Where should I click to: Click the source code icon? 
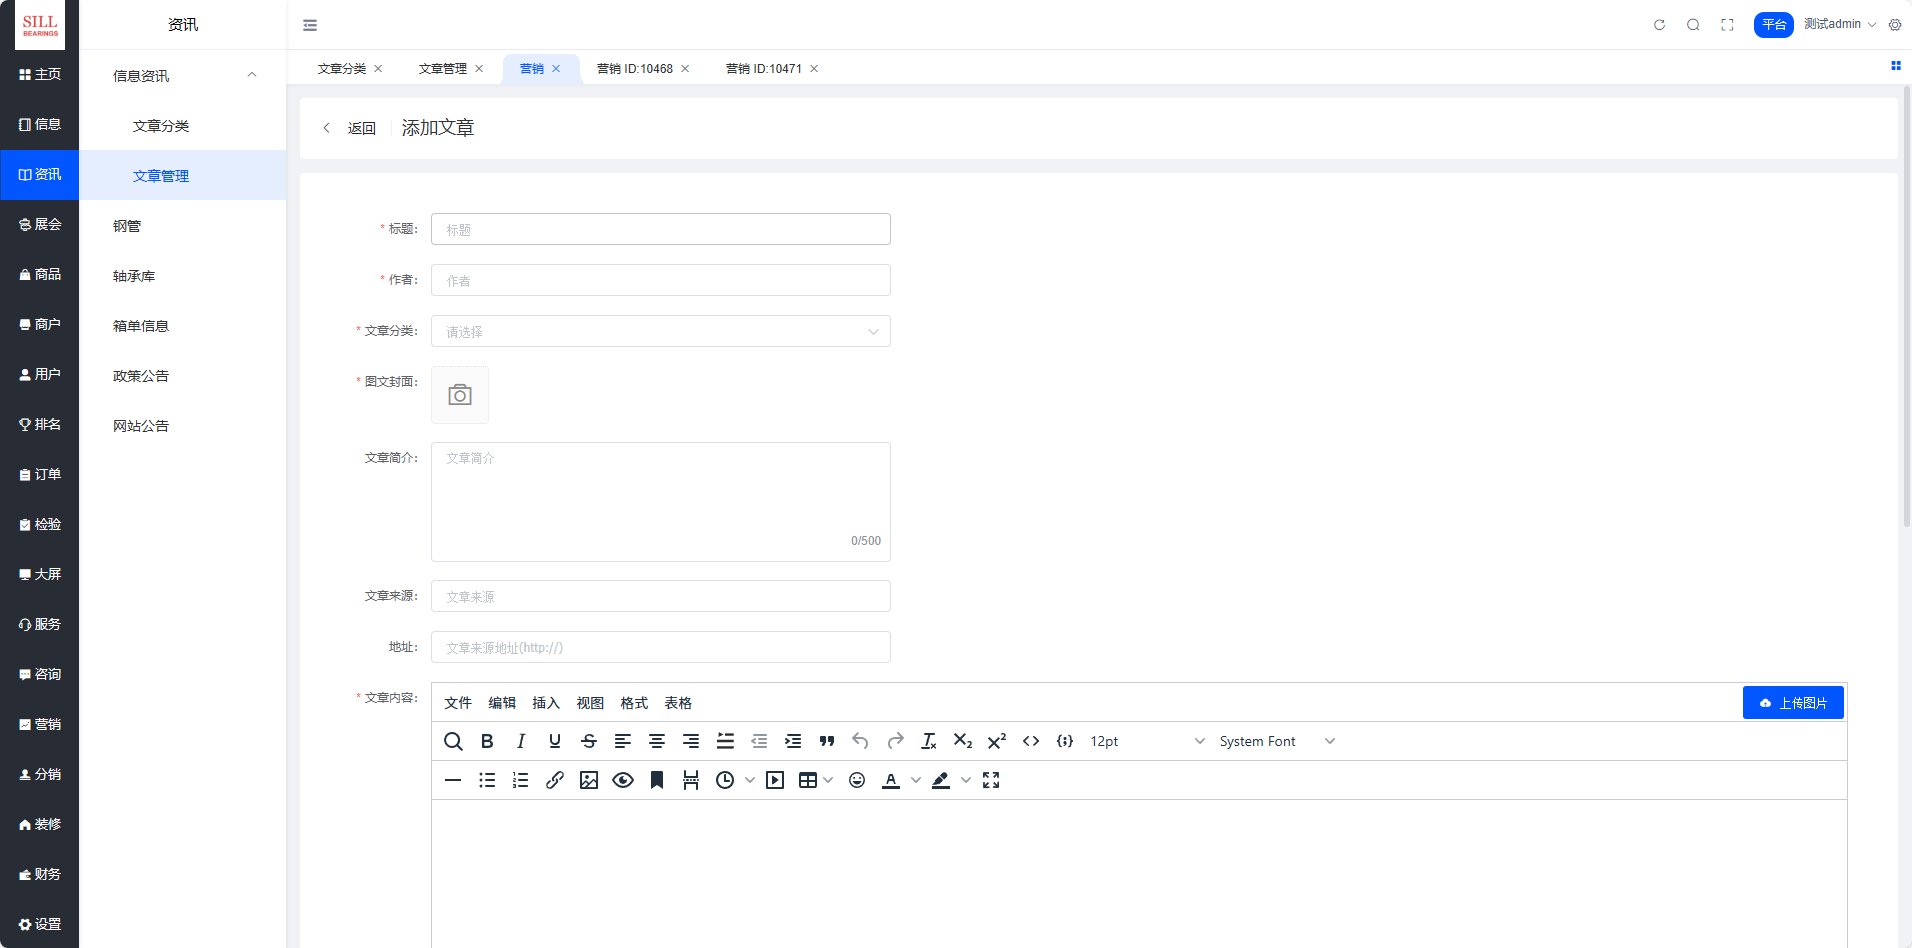1031,741
